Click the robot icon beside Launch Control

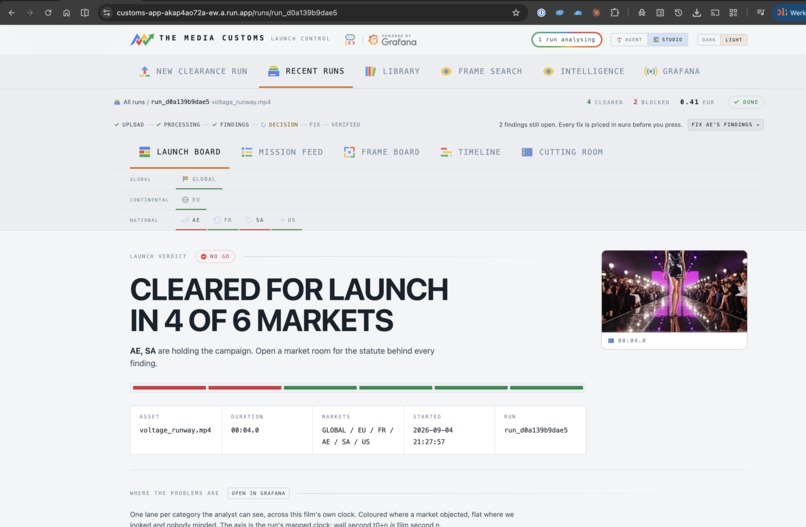350,40
